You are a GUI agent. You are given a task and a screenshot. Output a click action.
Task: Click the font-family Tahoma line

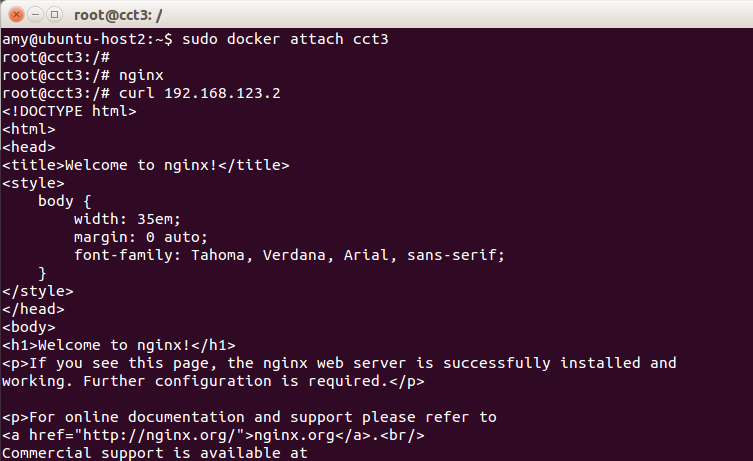(x=289, y=255)
